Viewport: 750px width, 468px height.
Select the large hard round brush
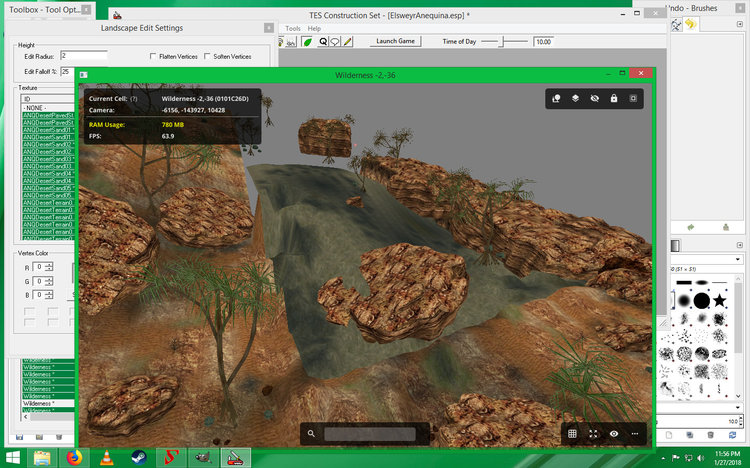(702, 301)
